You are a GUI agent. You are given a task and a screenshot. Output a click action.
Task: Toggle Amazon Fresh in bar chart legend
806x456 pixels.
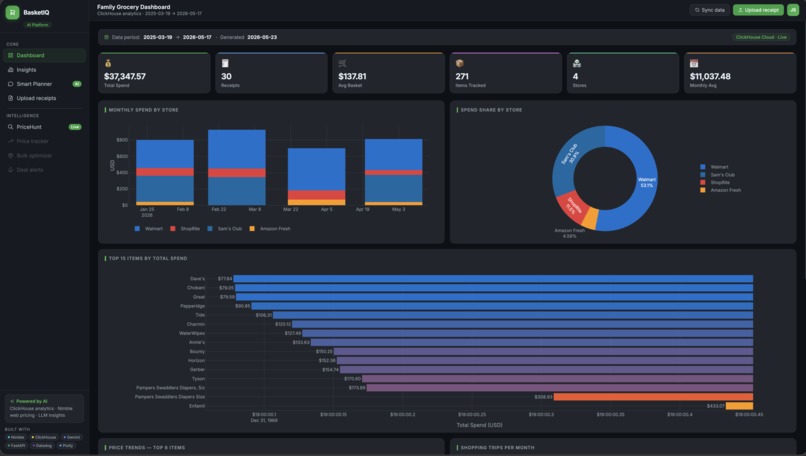[270, 229]
